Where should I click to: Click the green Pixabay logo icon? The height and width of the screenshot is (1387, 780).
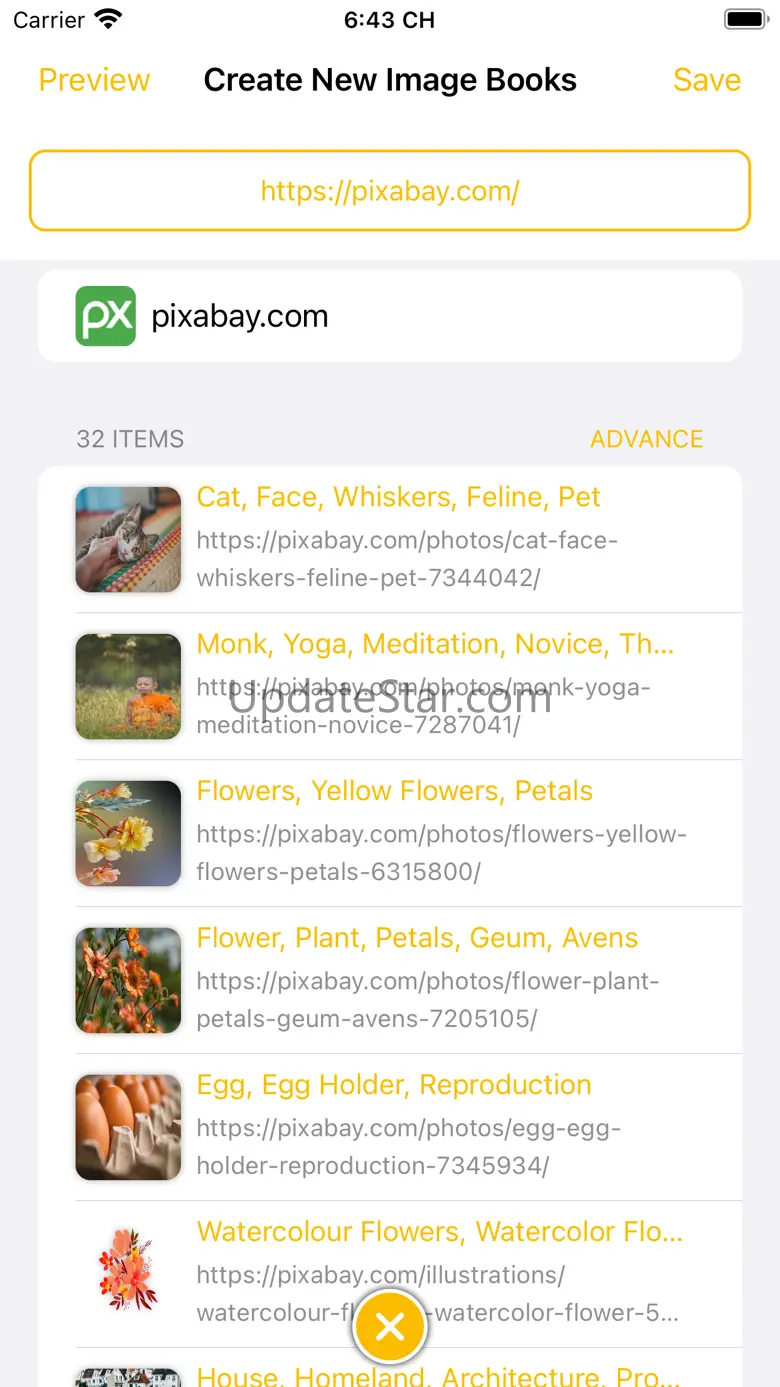click(106, 316)
